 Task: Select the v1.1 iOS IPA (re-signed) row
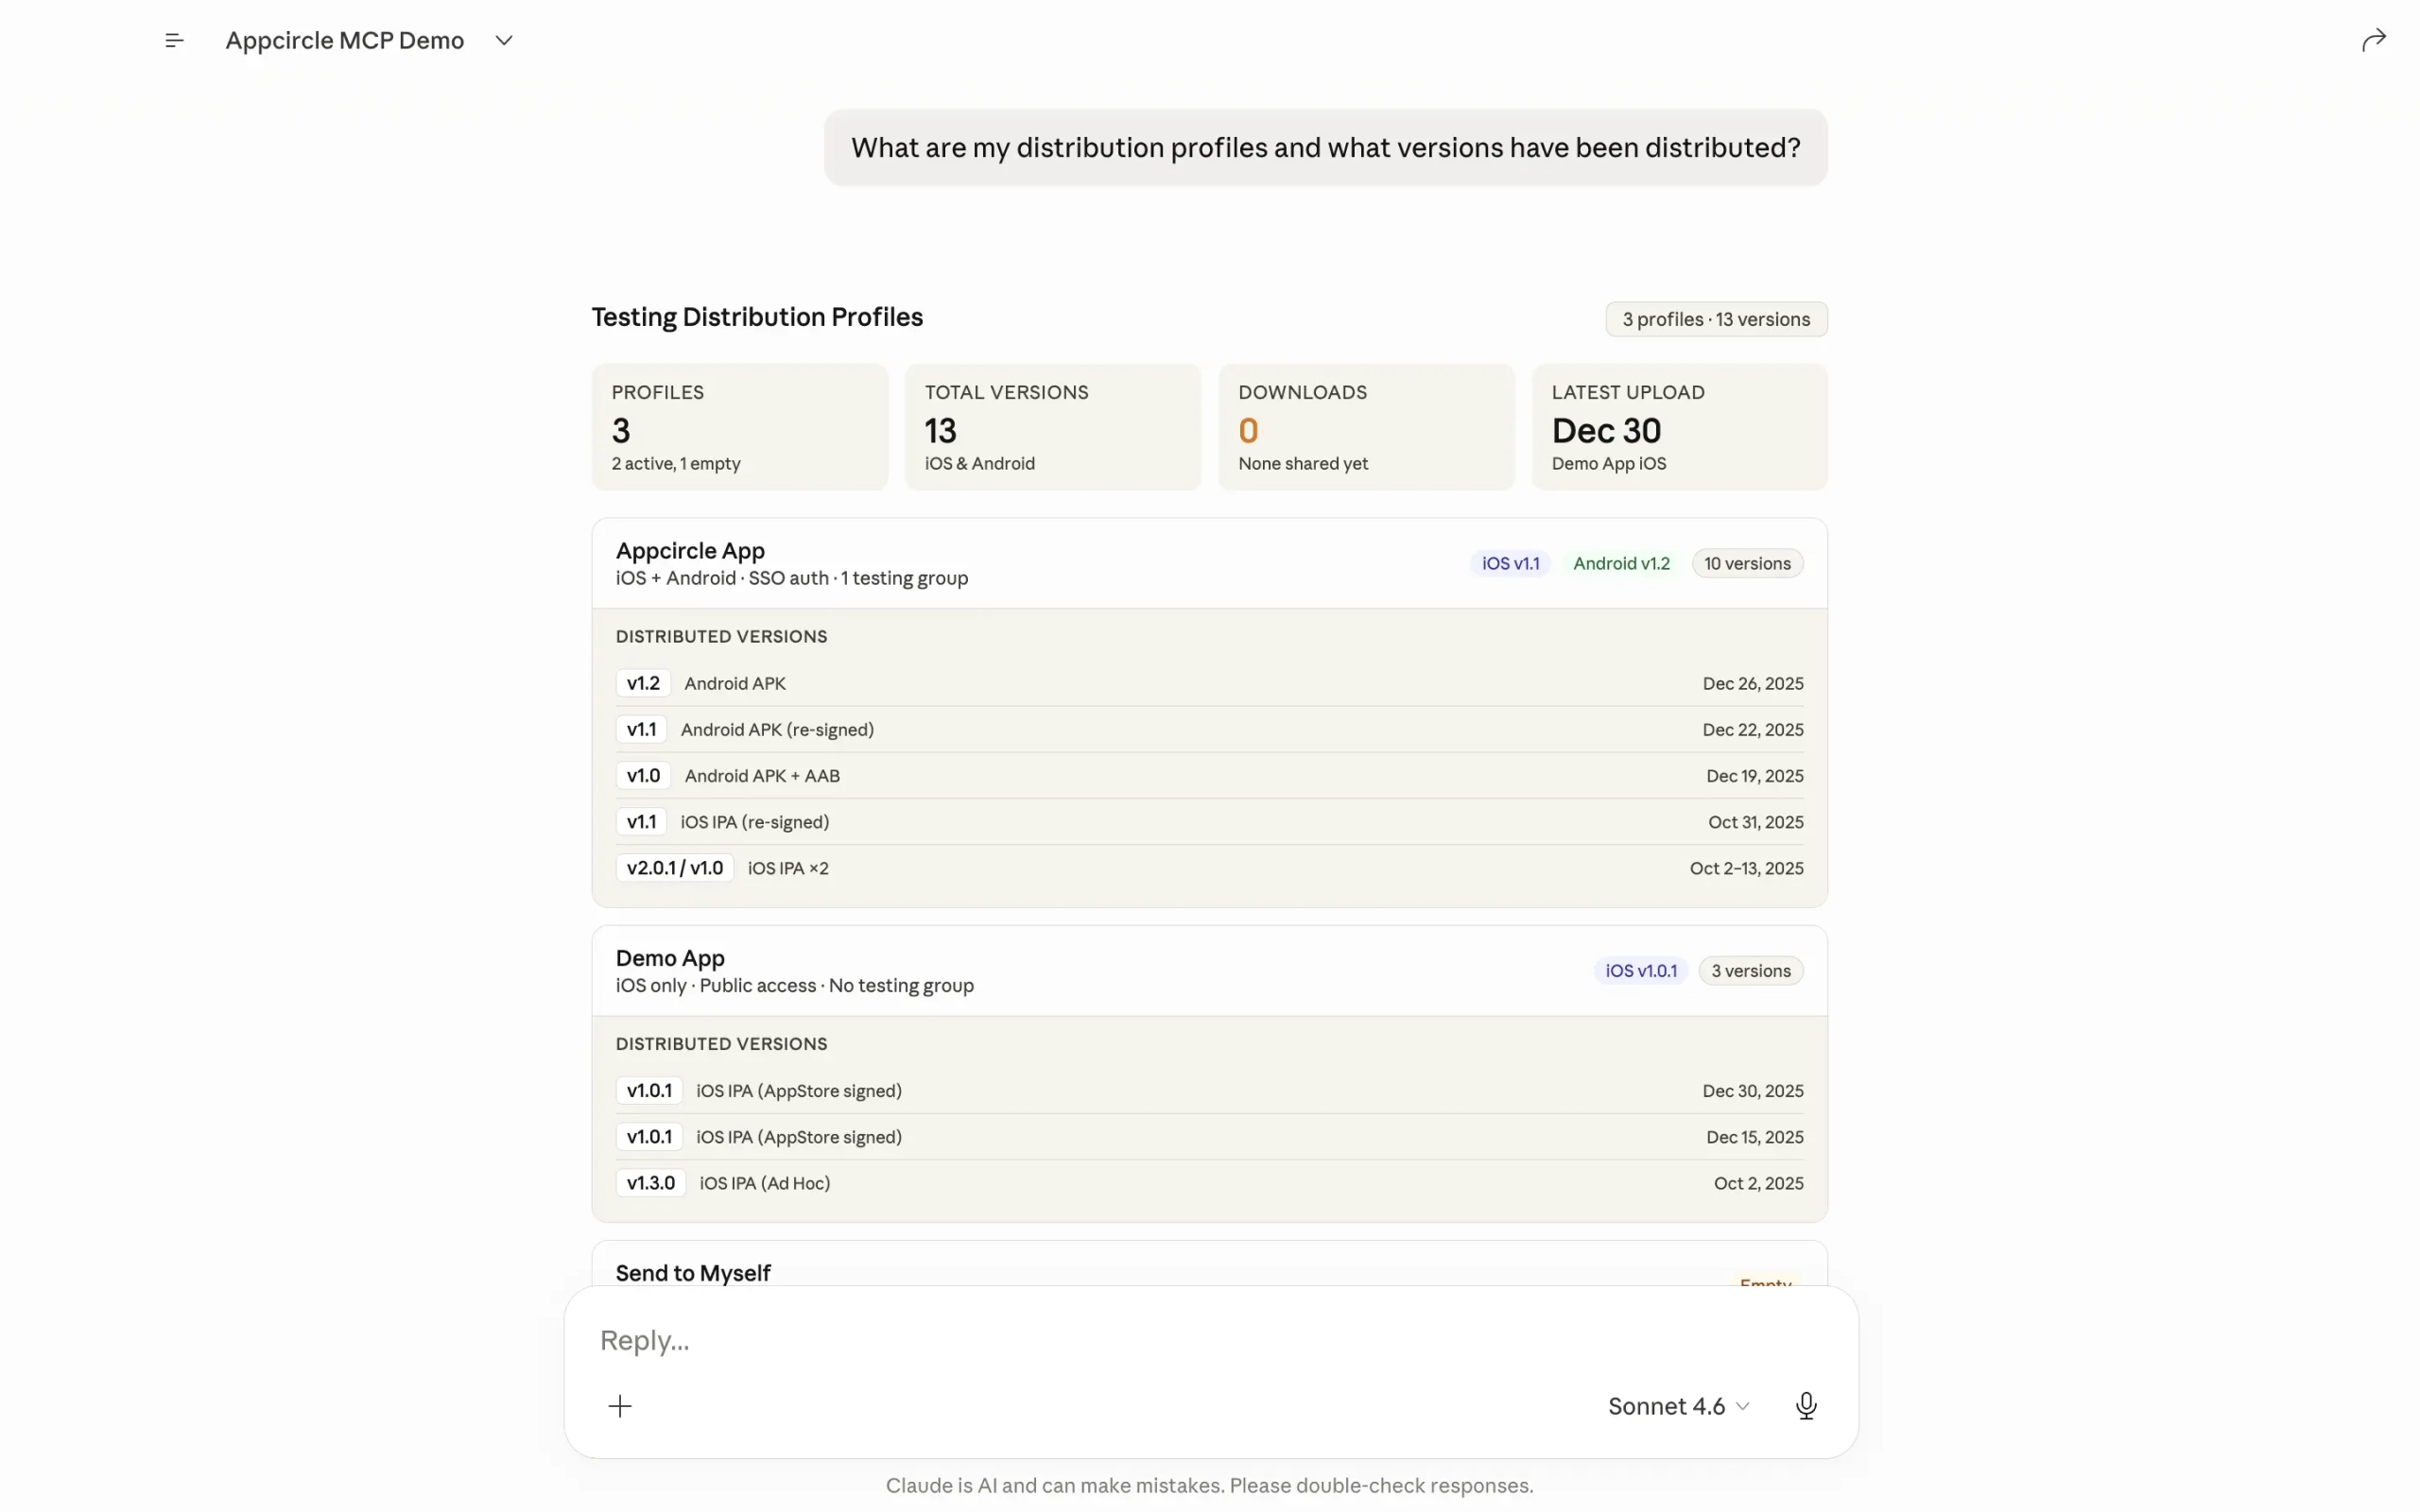1209,821
